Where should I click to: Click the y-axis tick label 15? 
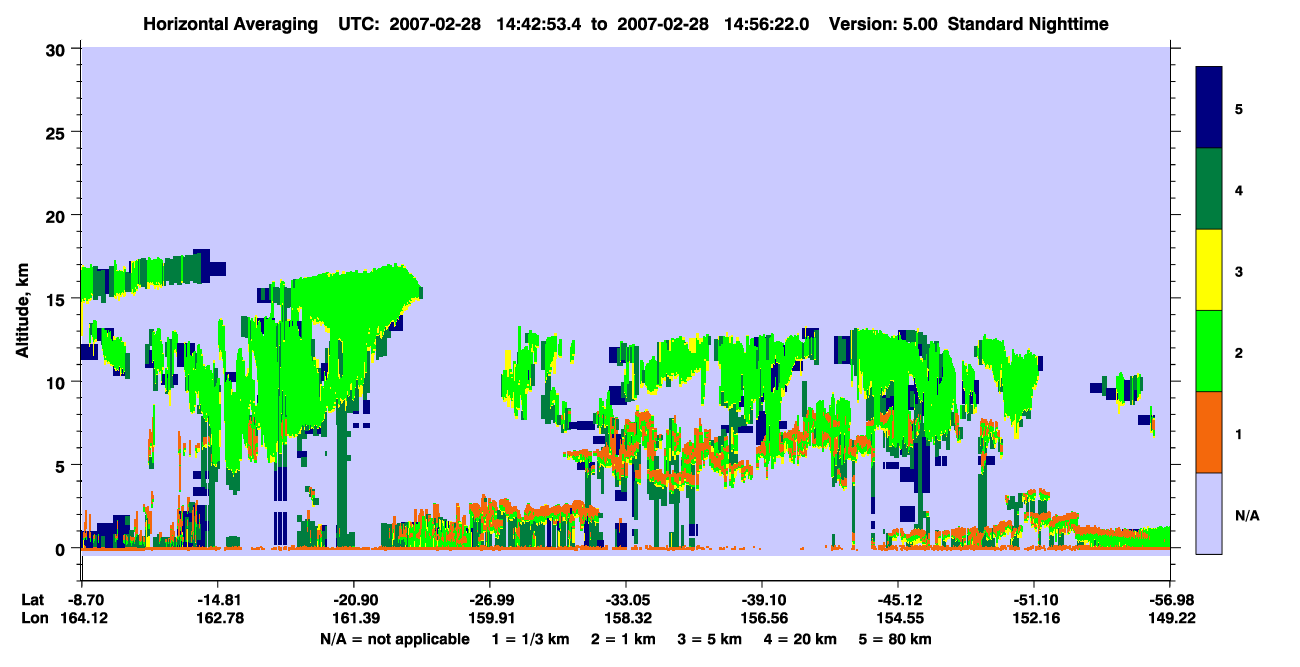(58, 298)
